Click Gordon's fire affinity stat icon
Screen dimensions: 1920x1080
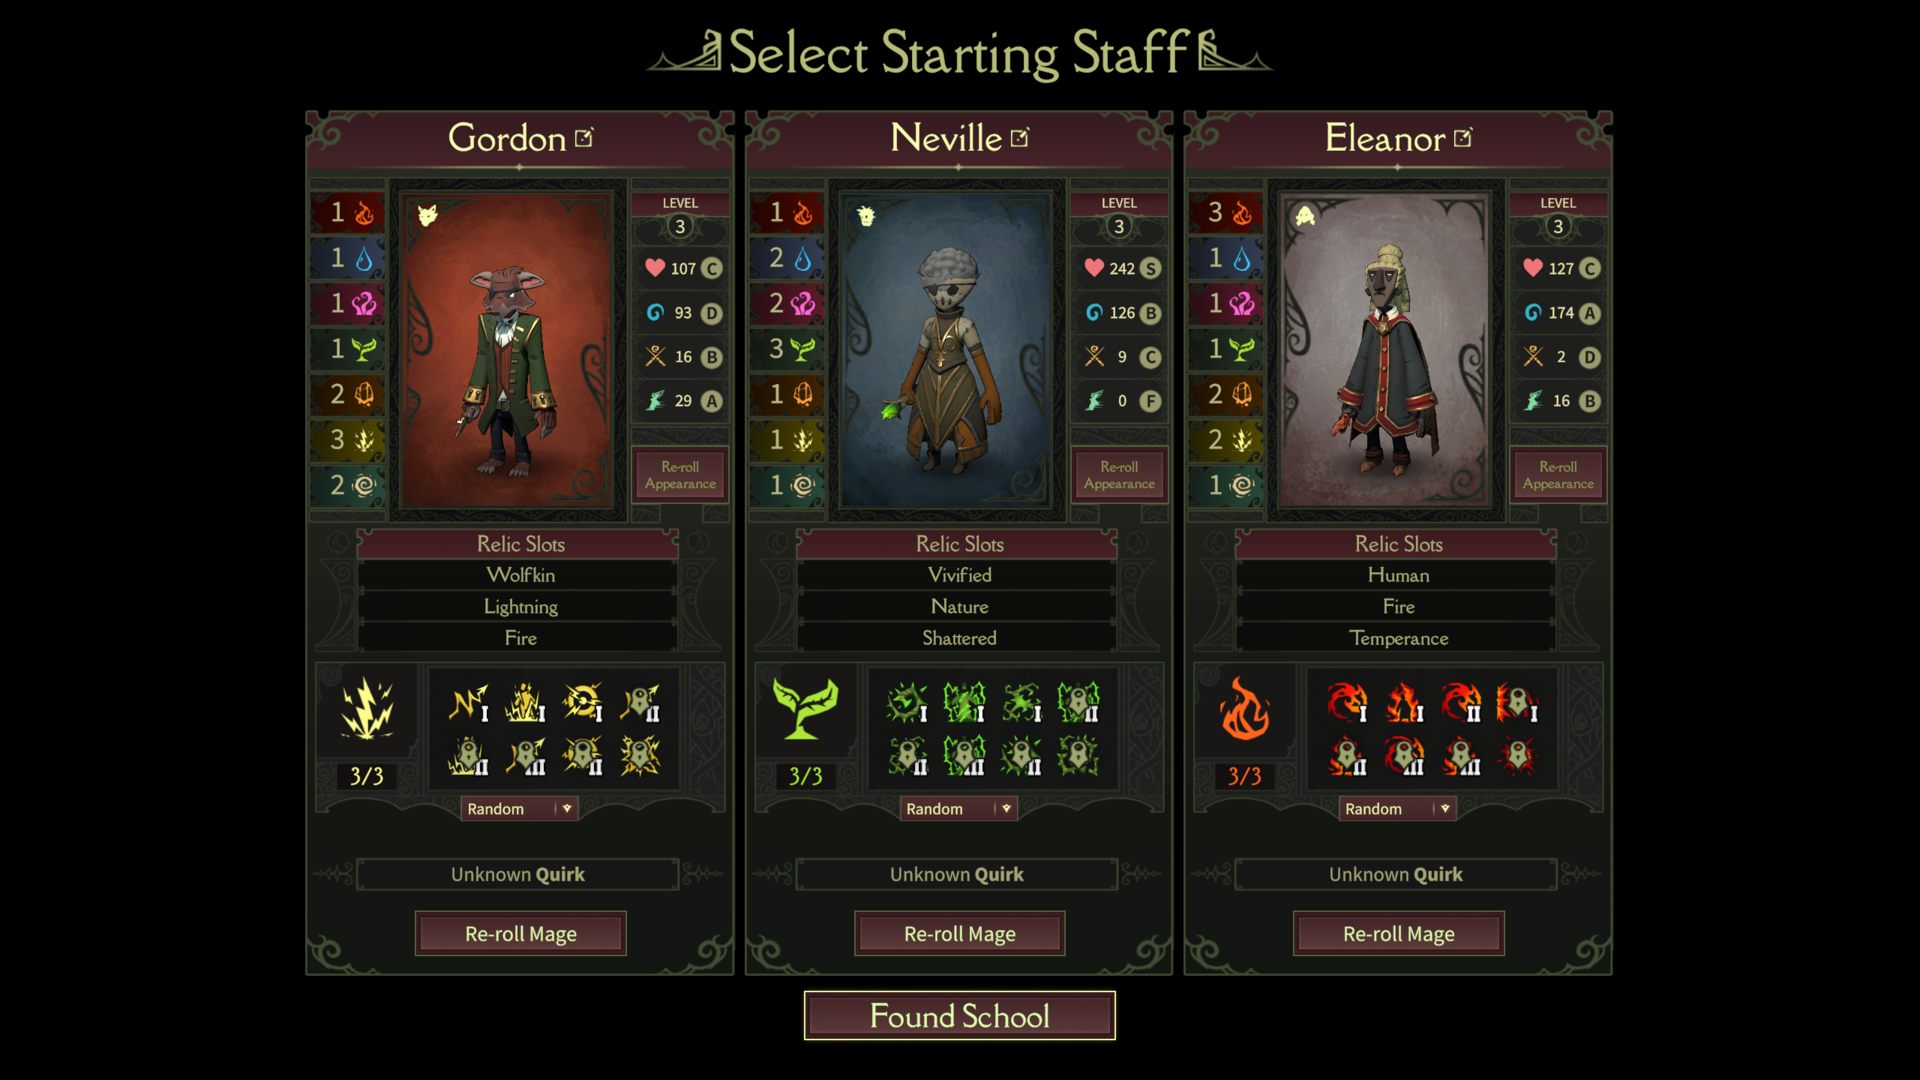pos(365,213)
